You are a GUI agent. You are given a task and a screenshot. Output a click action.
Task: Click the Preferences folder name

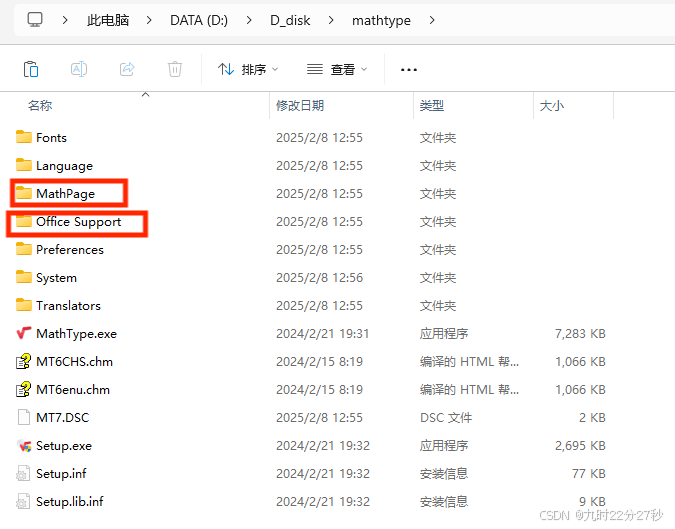tap(70, 250)
